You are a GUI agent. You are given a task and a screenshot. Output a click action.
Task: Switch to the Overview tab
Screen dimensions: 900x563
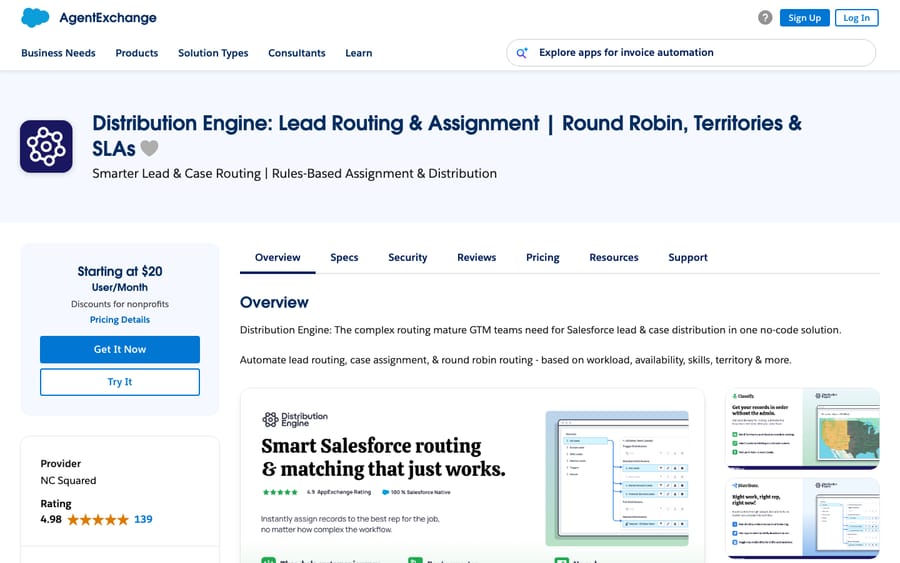click(x=278, y=258)
